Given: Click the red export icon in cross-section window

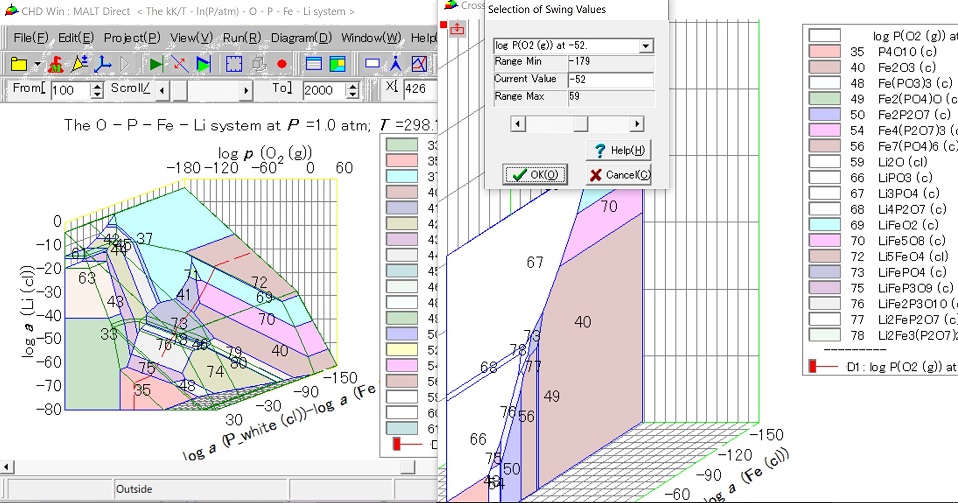Looking at the screenshot, I should [458, 28].
